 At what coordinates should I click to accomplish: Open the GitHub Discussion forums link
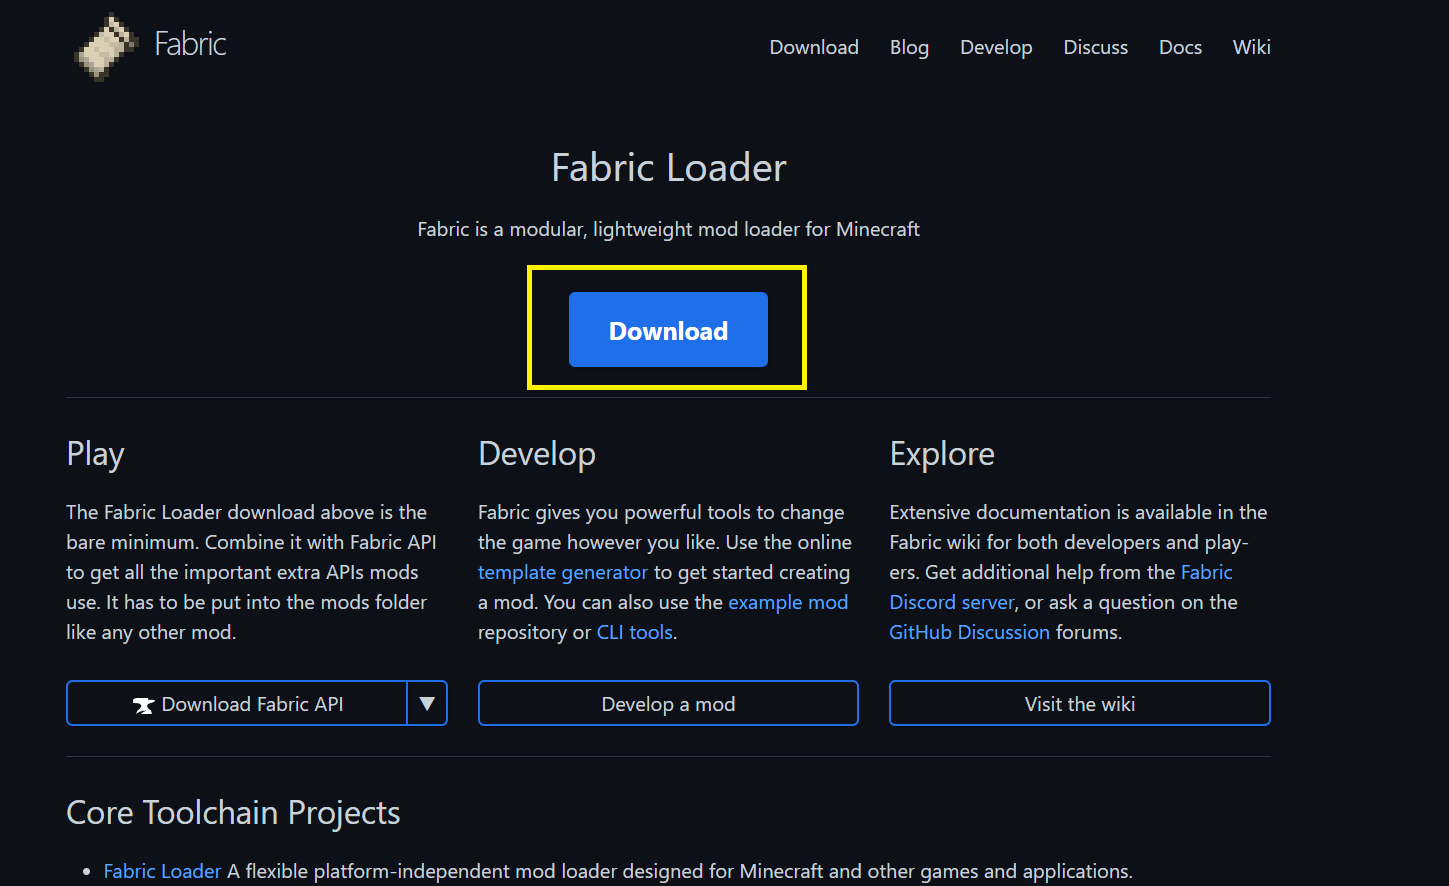pyautogui.click(x=969, y=632)
